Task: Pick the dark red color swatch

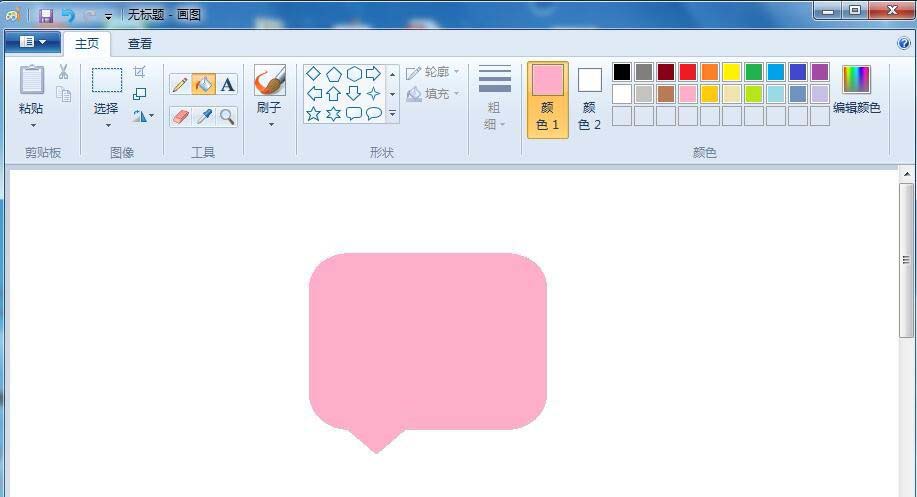Action: click(666, 72)
